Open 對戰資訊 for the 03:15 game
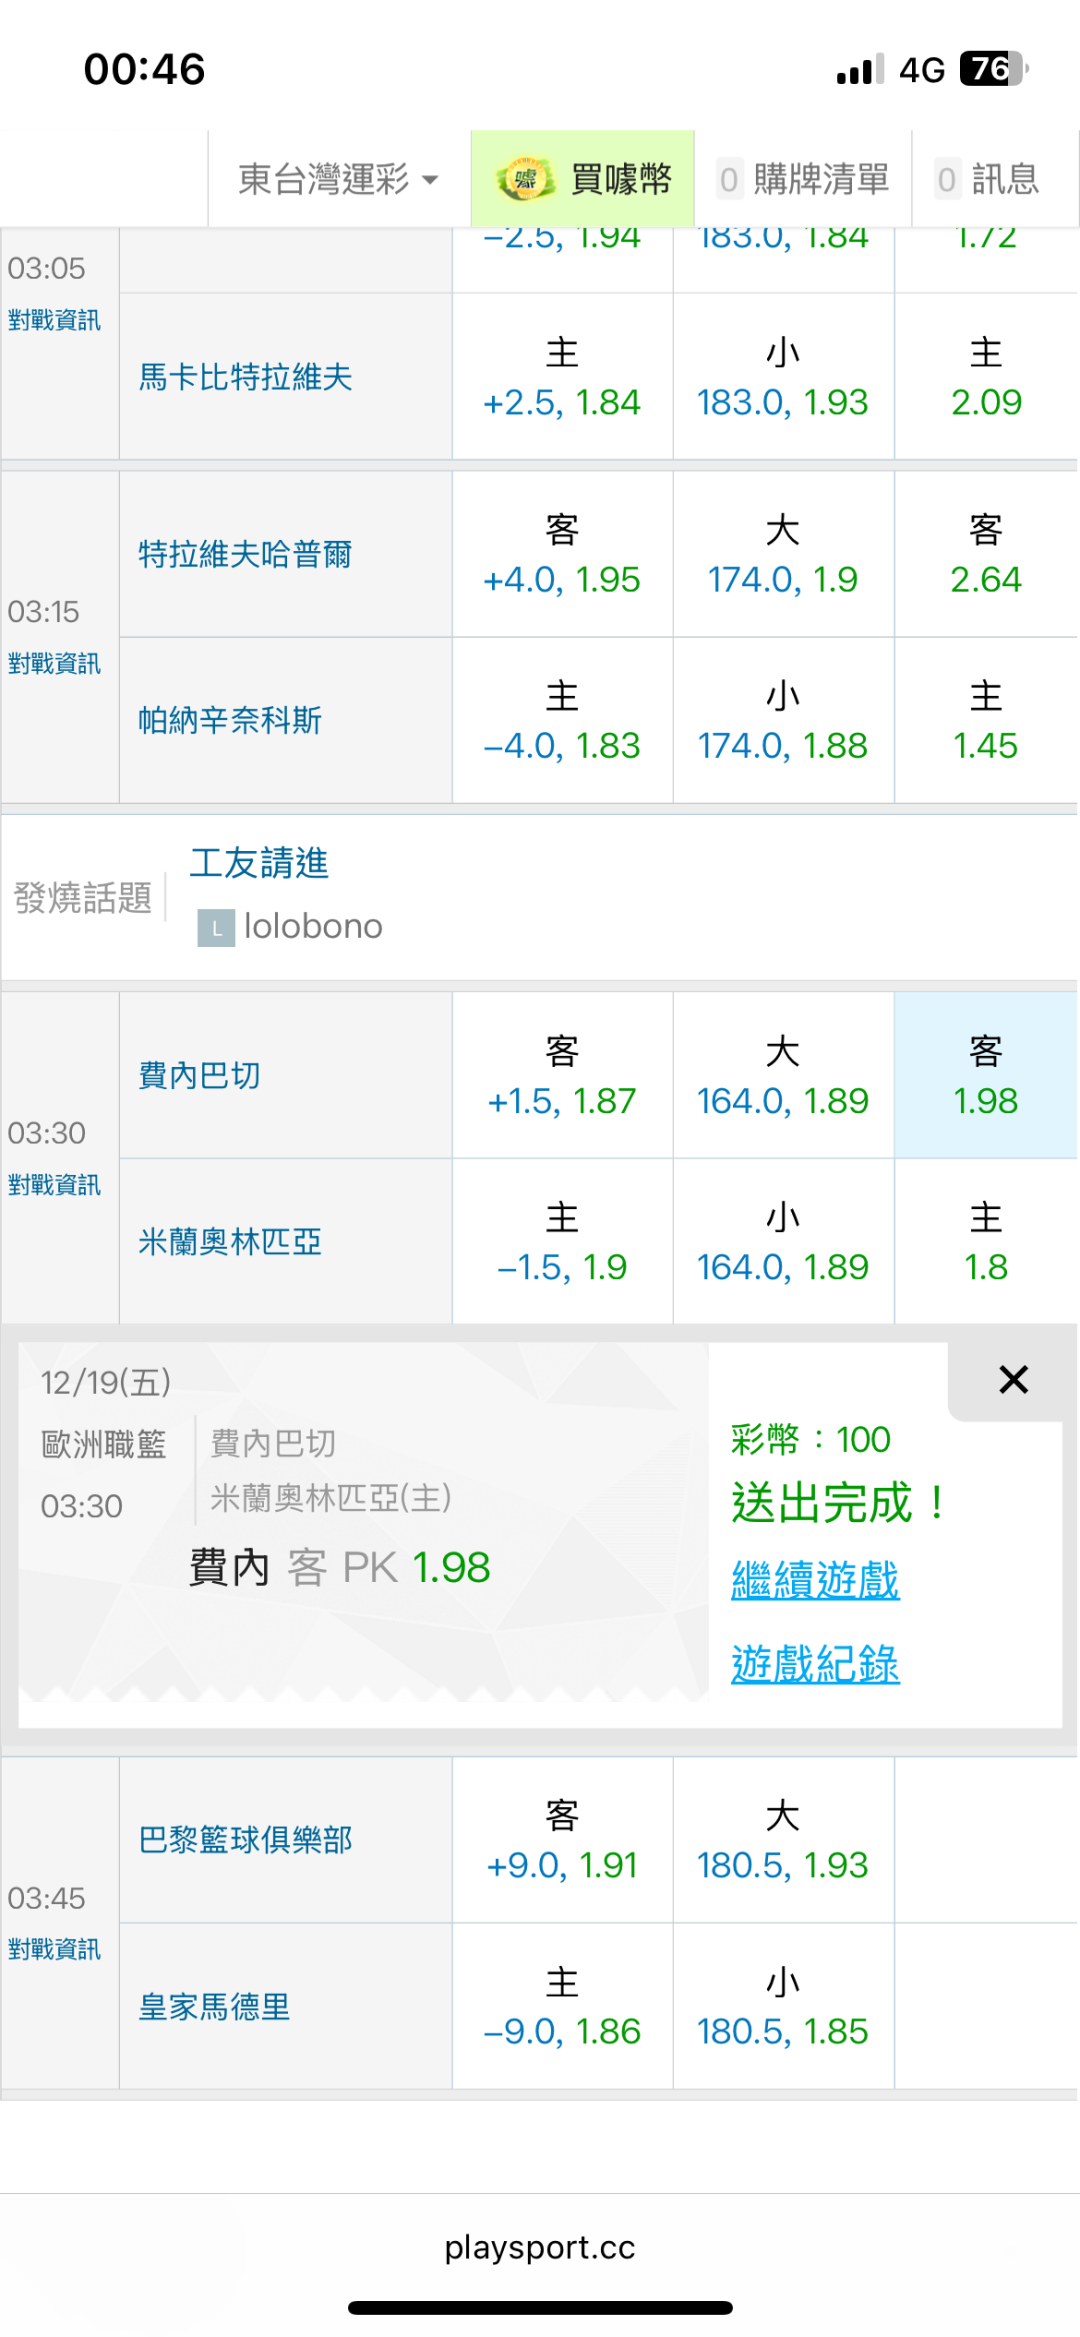This screenshot has height=2337, width=1080. (x=54, y=664)
